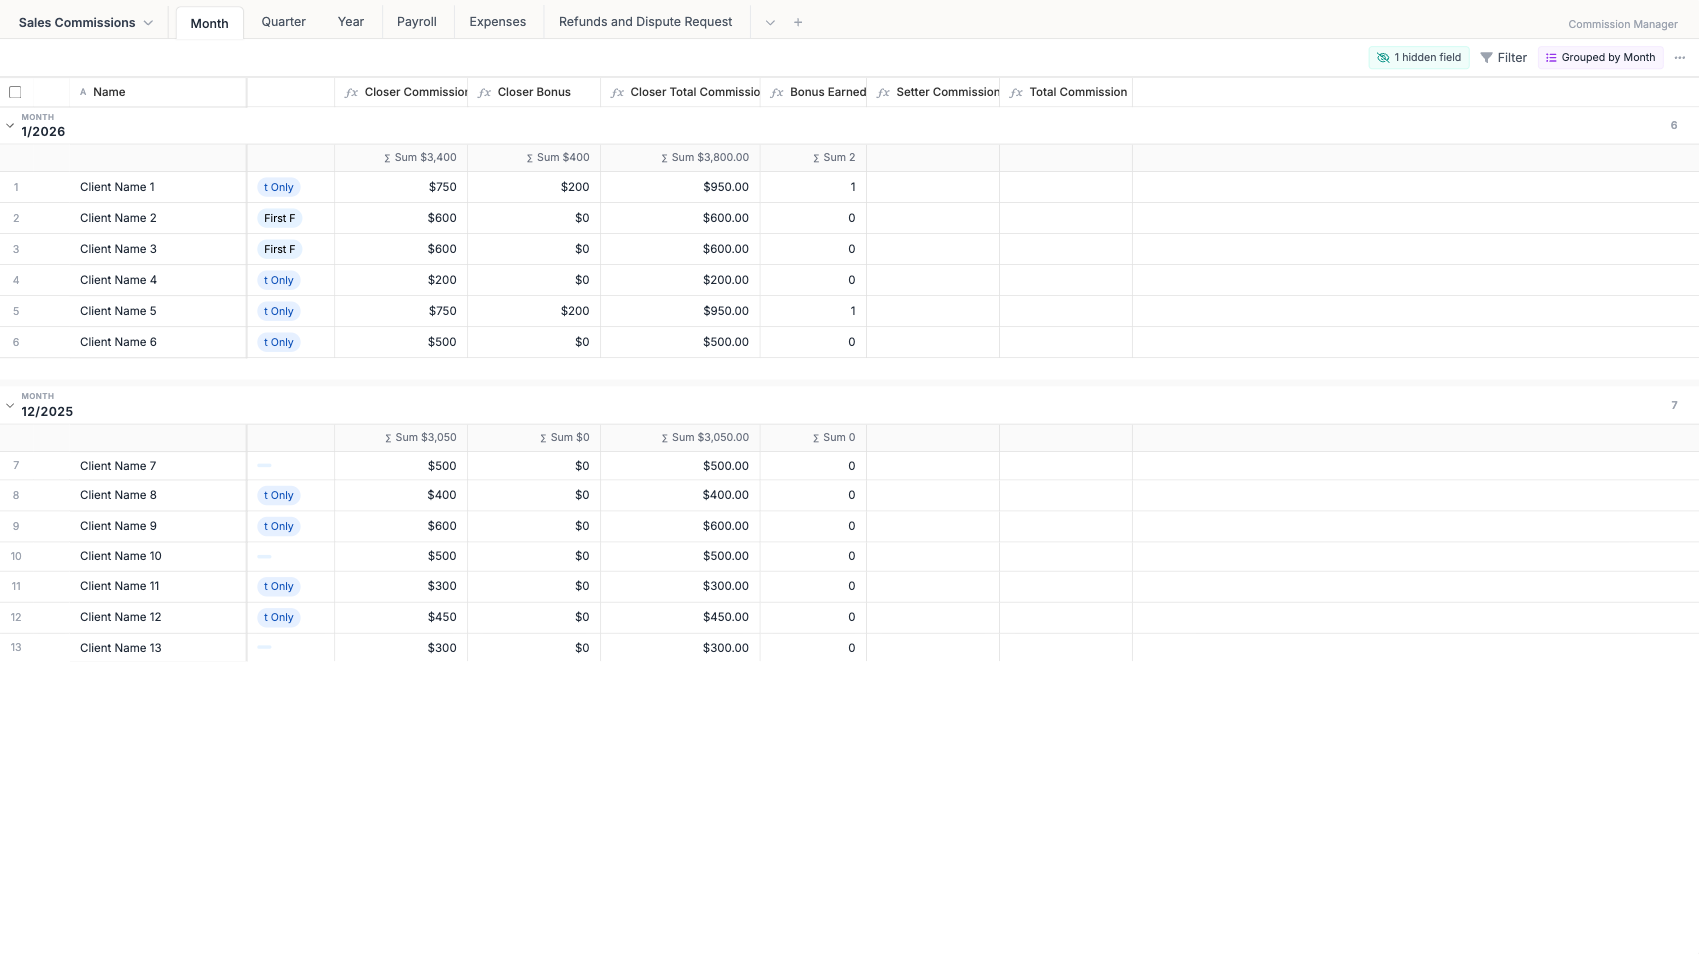Click Grouped by Month button
The image size is (1699, 954).
click(x=1600, y=57)
